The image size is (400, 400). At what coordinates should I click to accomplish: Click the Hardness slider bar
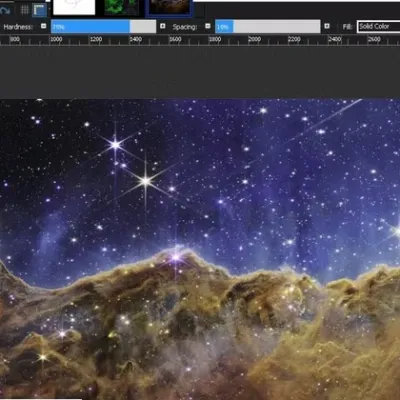pos(103,27)
